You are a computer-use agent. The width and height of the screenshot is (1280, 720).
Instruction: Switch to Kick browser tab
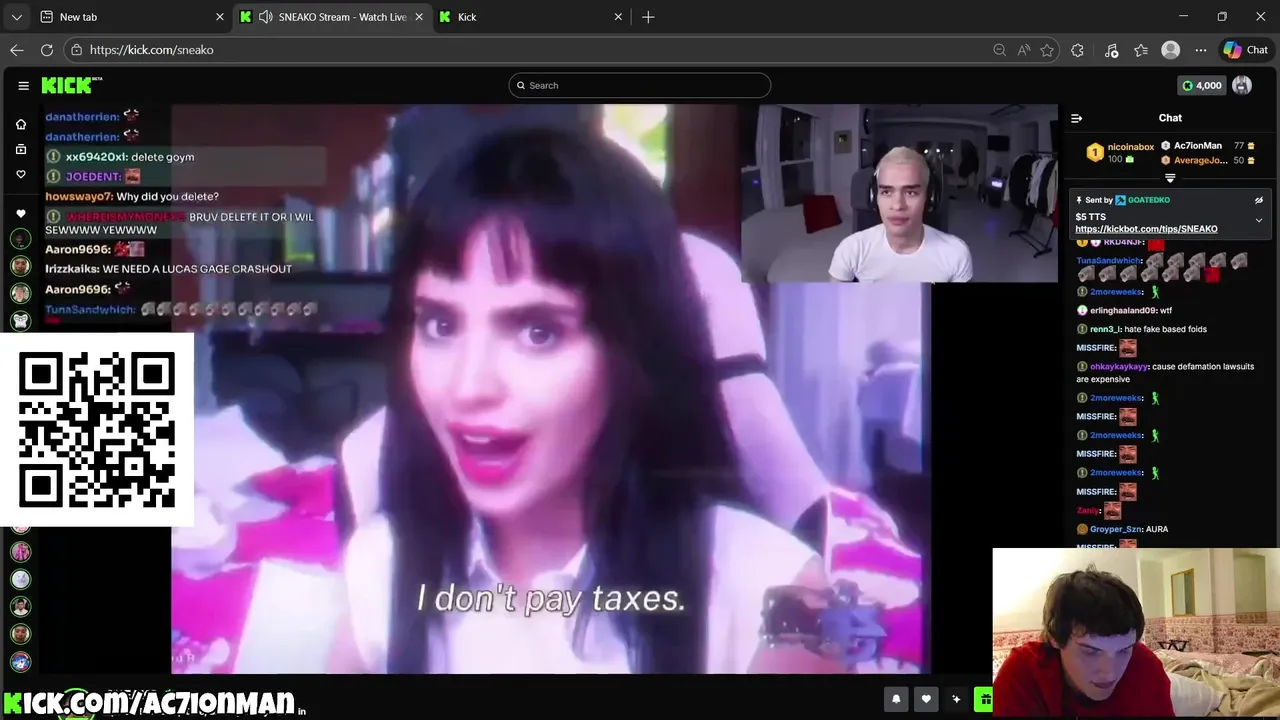[x=532, y=17]
